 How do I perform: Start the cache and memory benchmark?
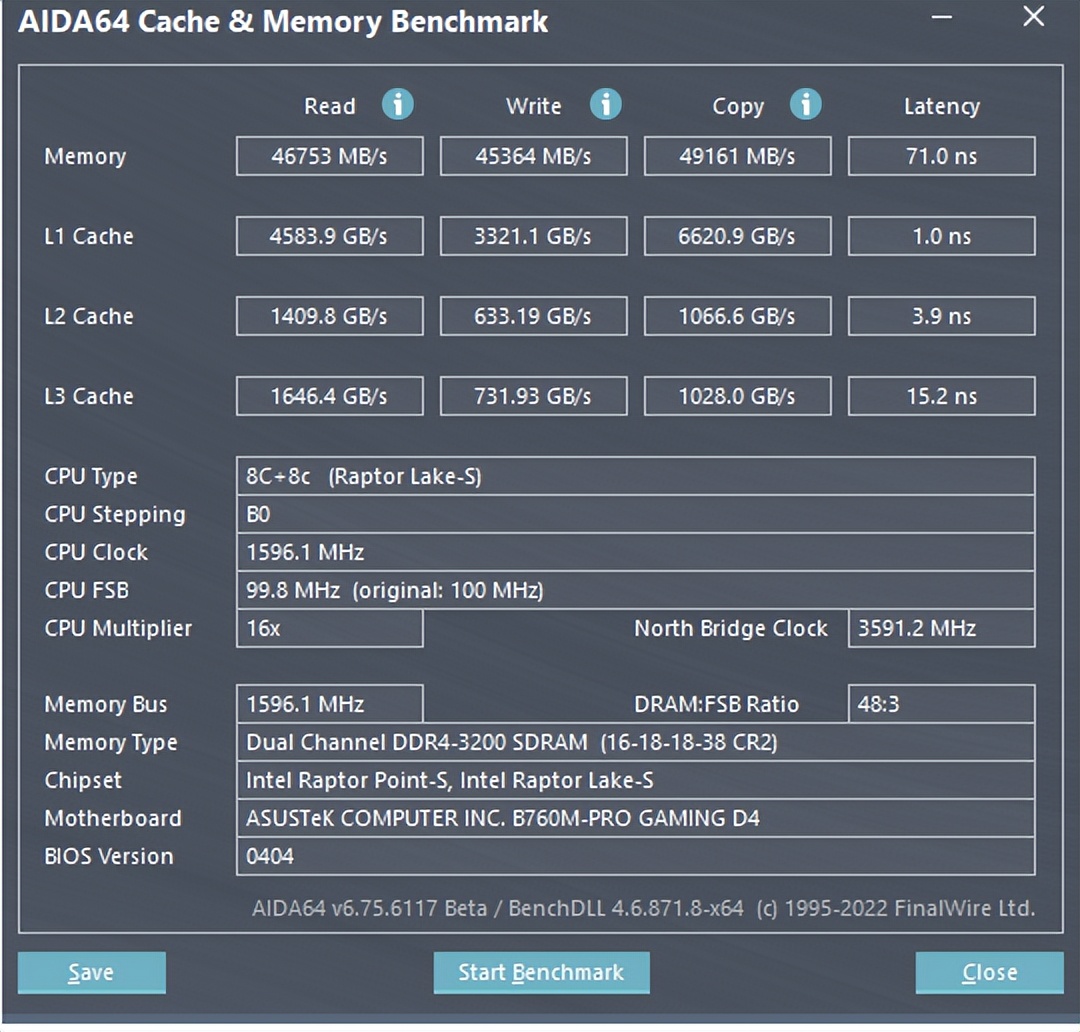(x=541, y=971)
